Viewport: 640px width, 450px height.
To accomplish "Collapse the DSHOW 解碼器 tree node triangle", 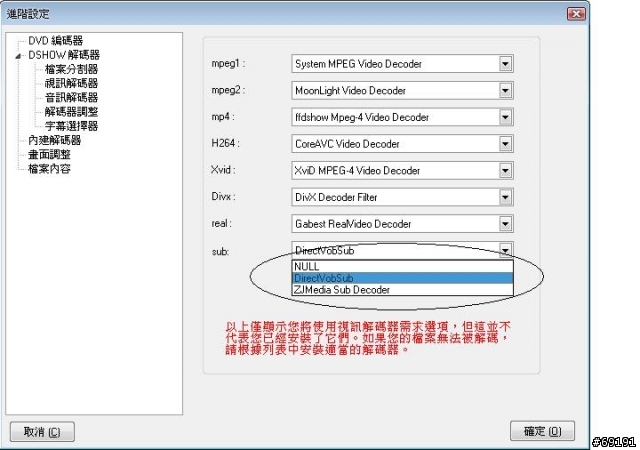I will [x=18, y=56].
